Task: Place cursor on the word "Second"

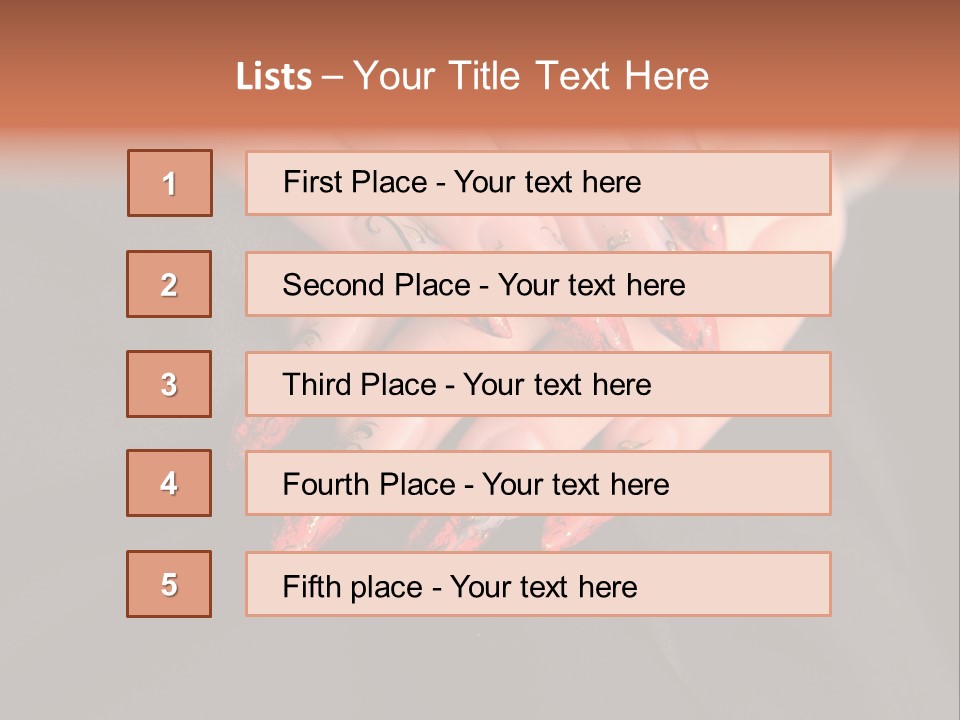Action: coord(335,285)
